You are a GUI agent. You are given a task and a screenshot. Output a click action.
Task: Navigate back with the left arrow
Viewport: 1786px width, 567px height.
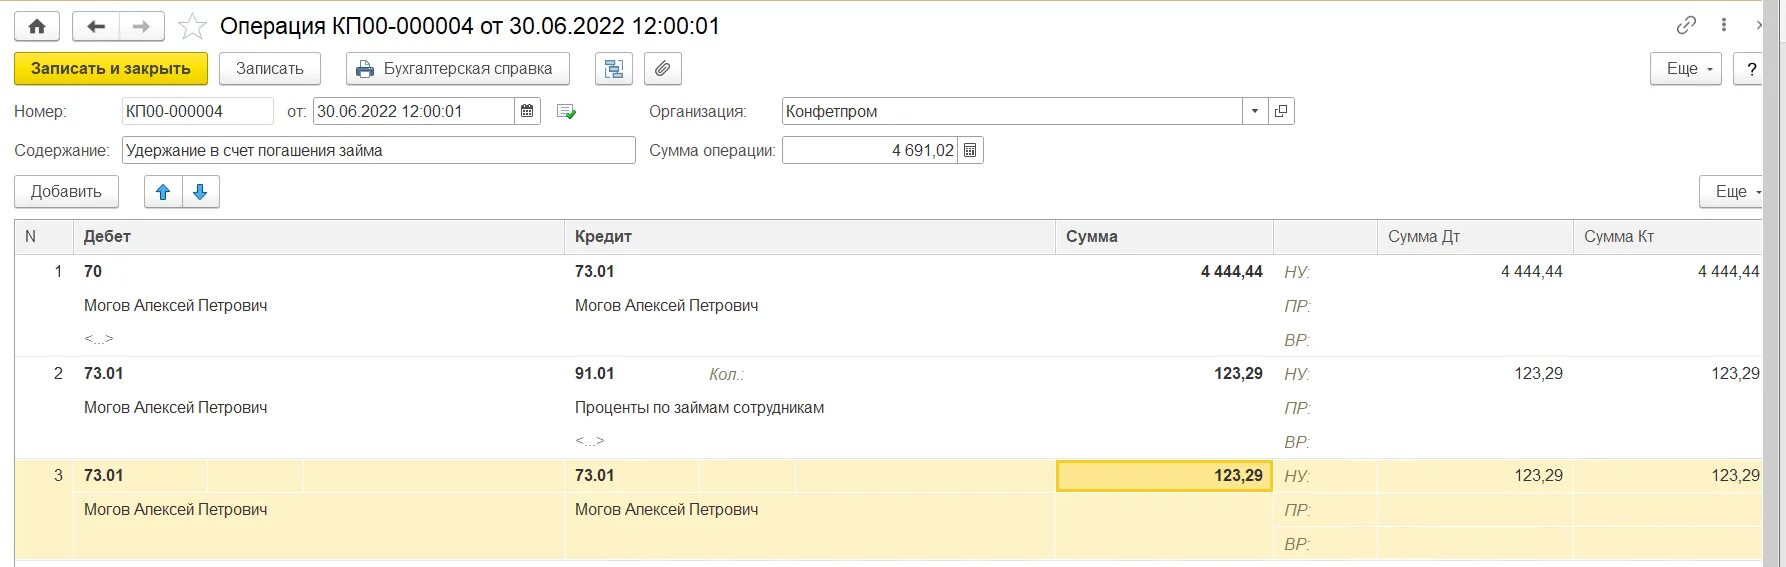[96, 26]
